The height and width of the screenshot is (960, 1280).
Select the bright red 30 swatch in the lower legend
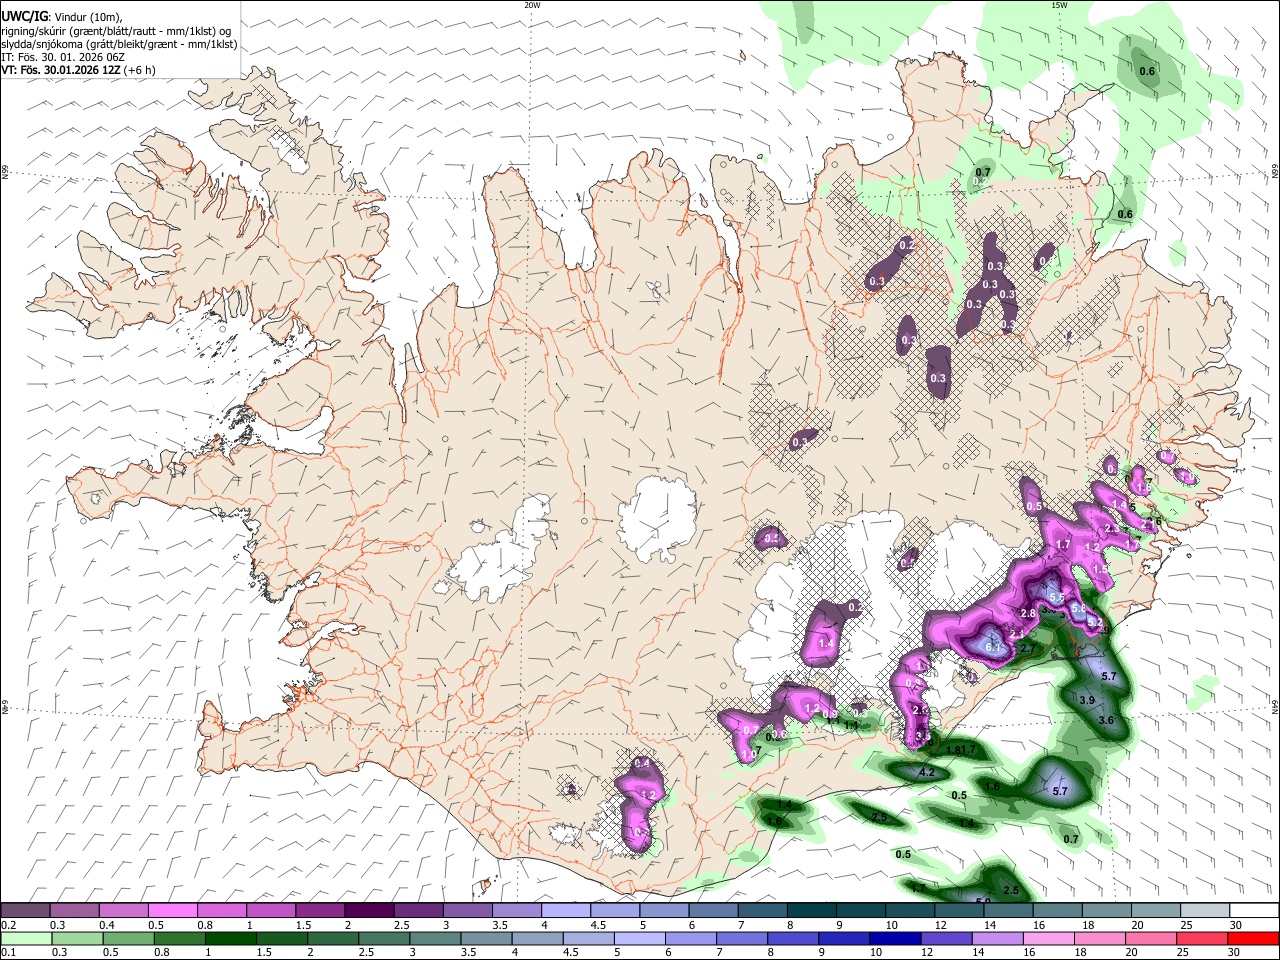point(1254,939)
